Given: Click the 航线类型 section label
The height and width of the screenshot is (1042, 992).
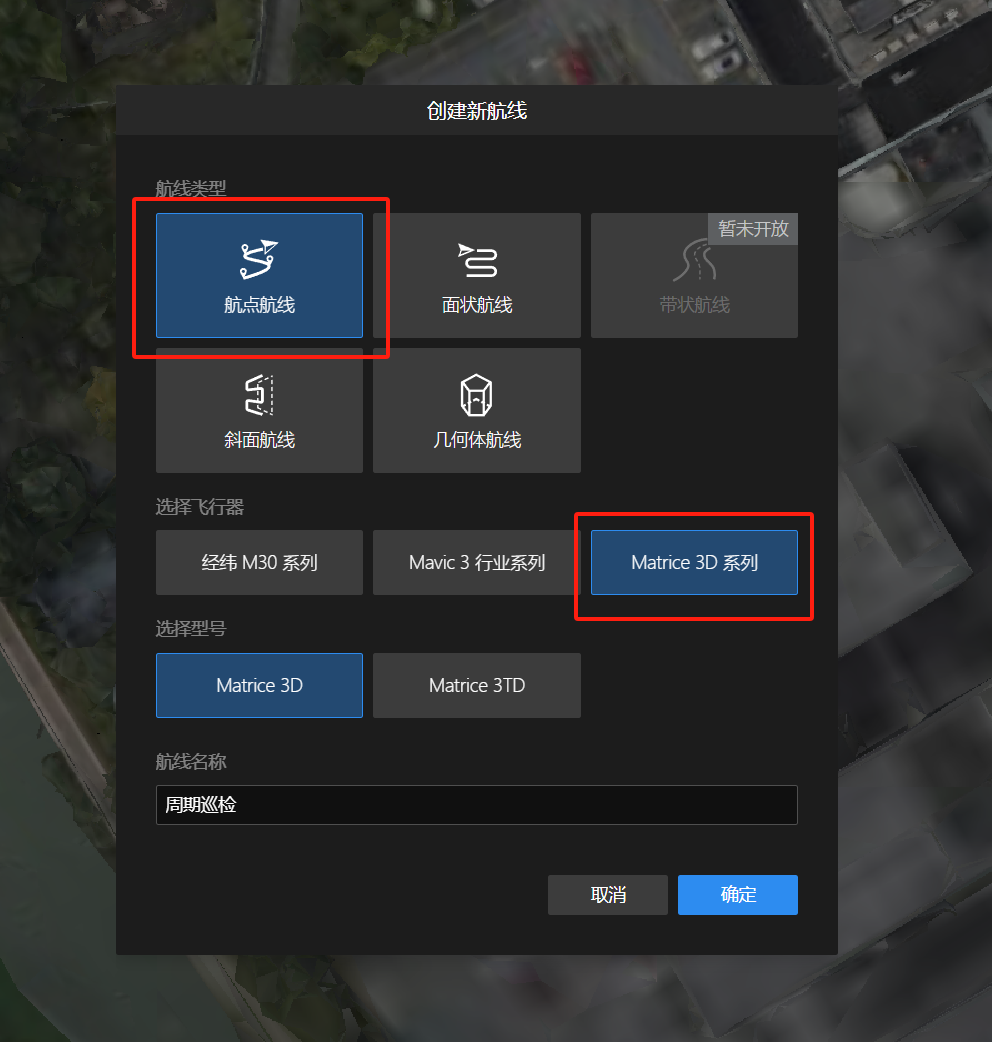Looking at the screenshot, I should coord(191,189).
